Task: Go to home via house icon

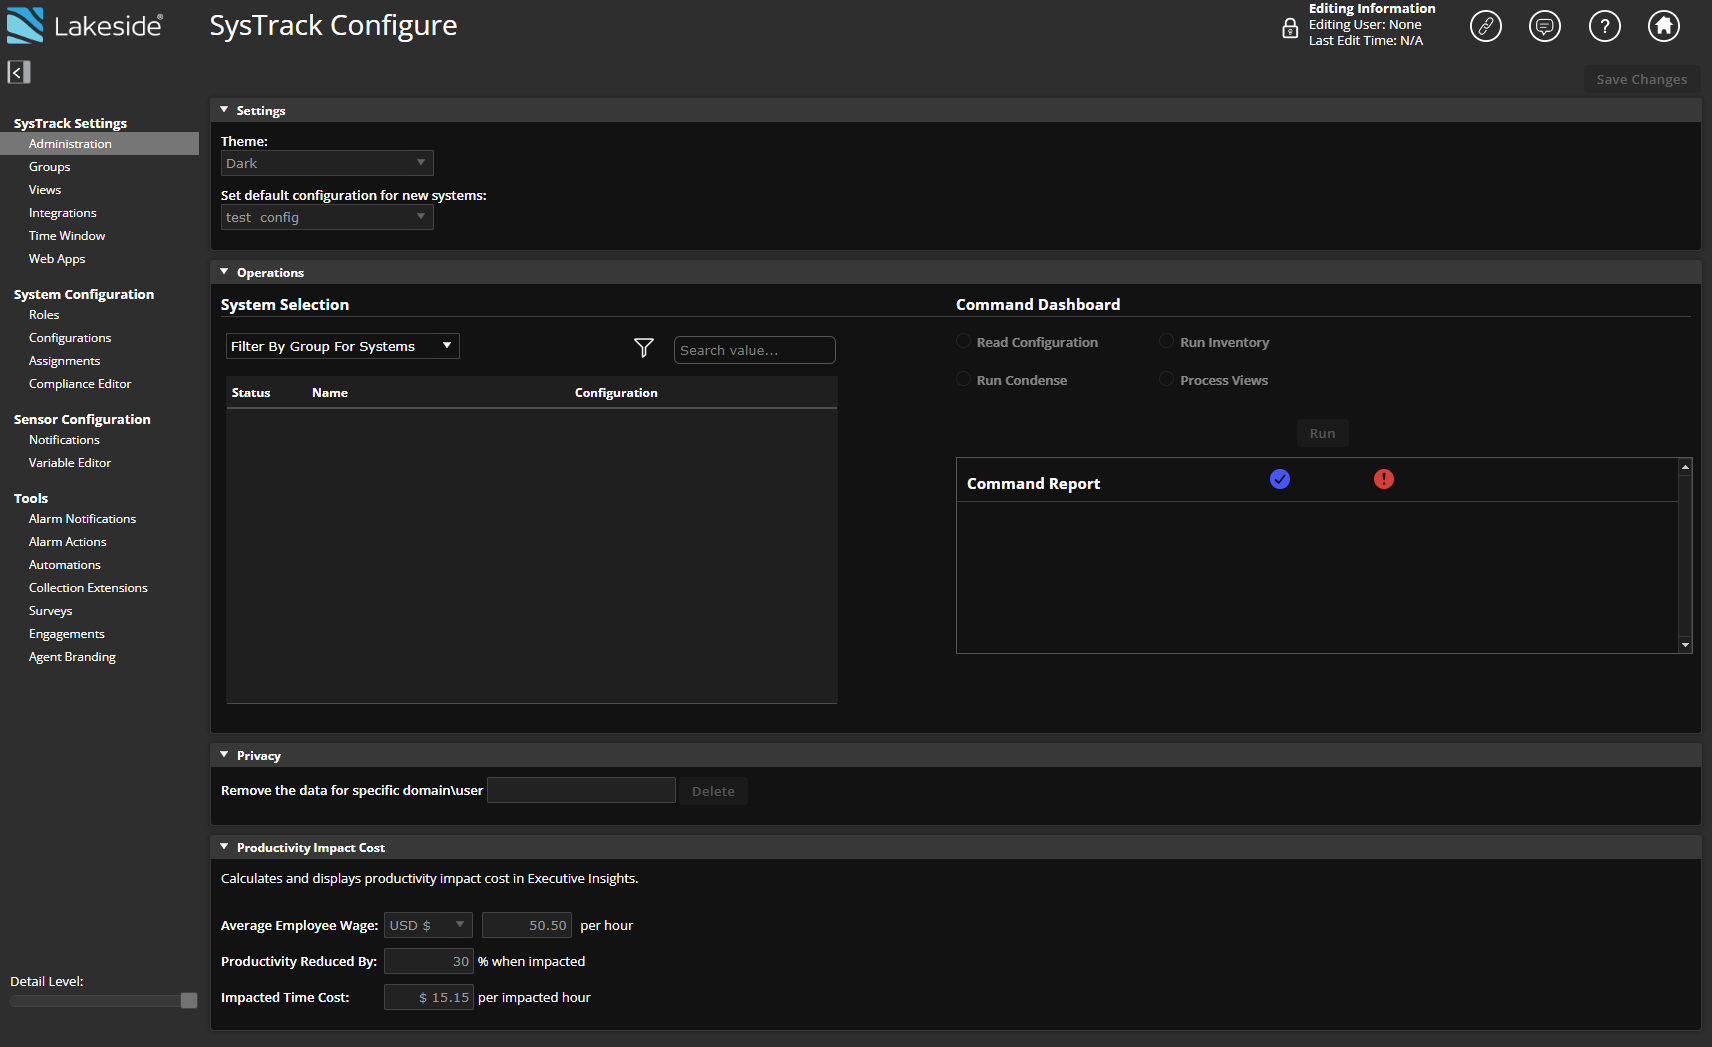Action: (x=1664, y=26)
